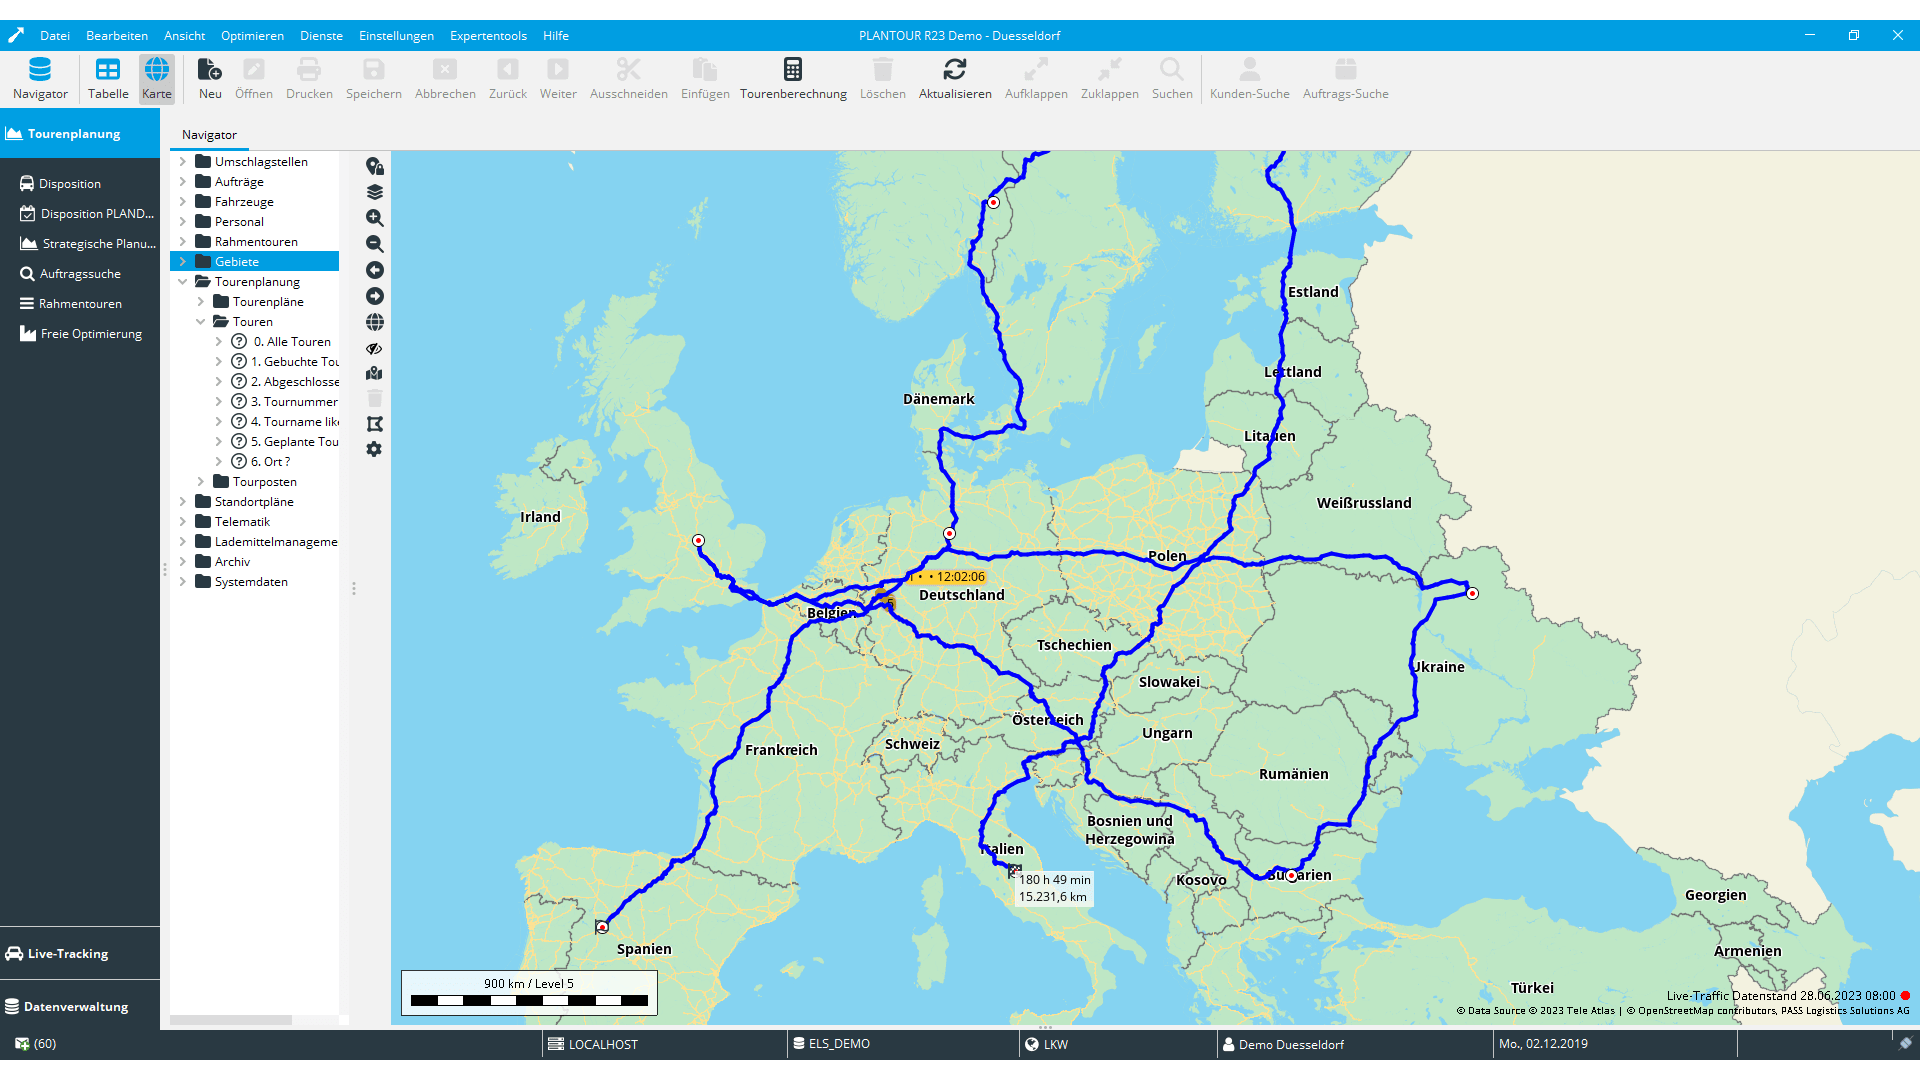Click the globe full-extent map icon
Viewport: 1920px width, 1080px height.
click(x=375, y=322)
